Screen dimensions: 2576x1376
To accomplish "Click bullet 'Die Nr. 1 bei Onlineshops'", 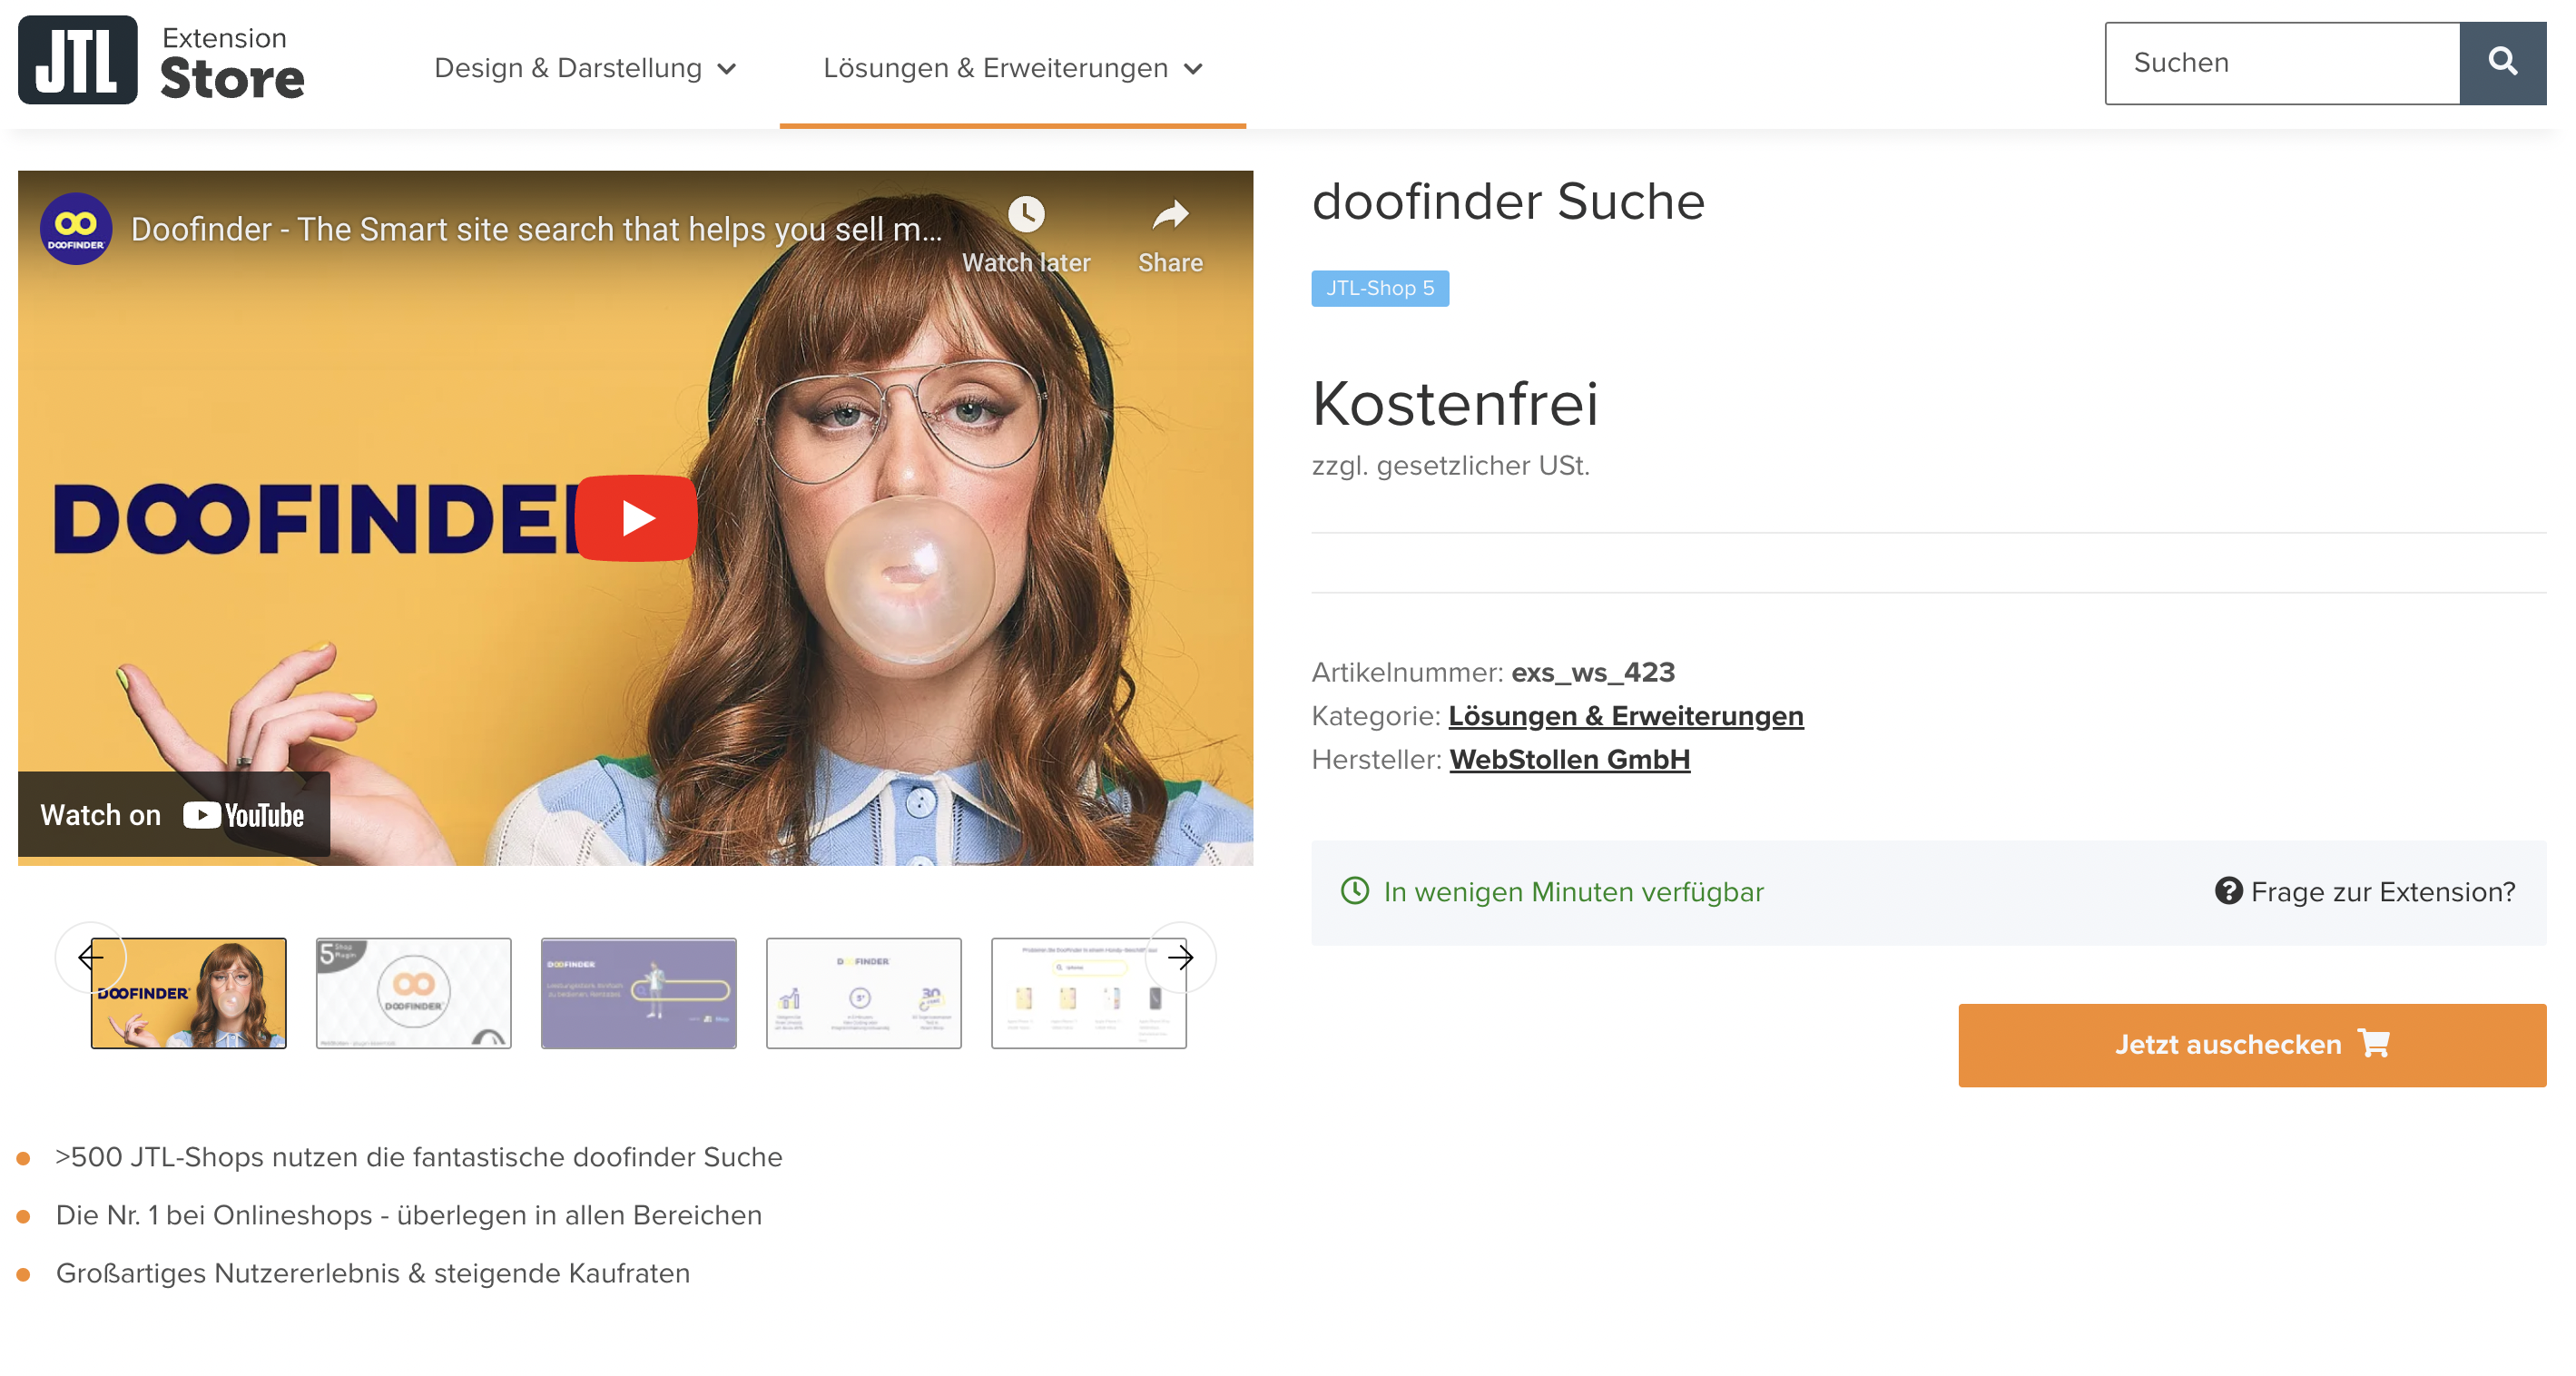I will [409, 1216].
